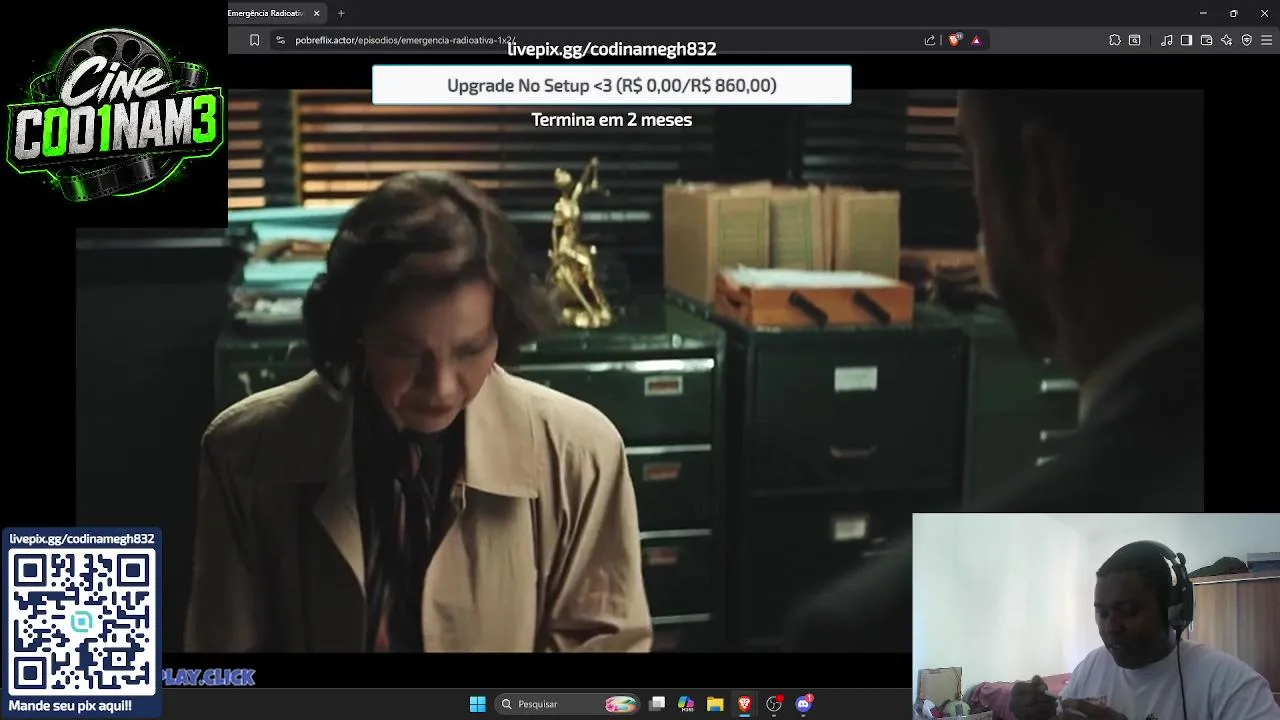
Task: Open Brave Rewards triangle icon
Action: [x=976, y=40]
